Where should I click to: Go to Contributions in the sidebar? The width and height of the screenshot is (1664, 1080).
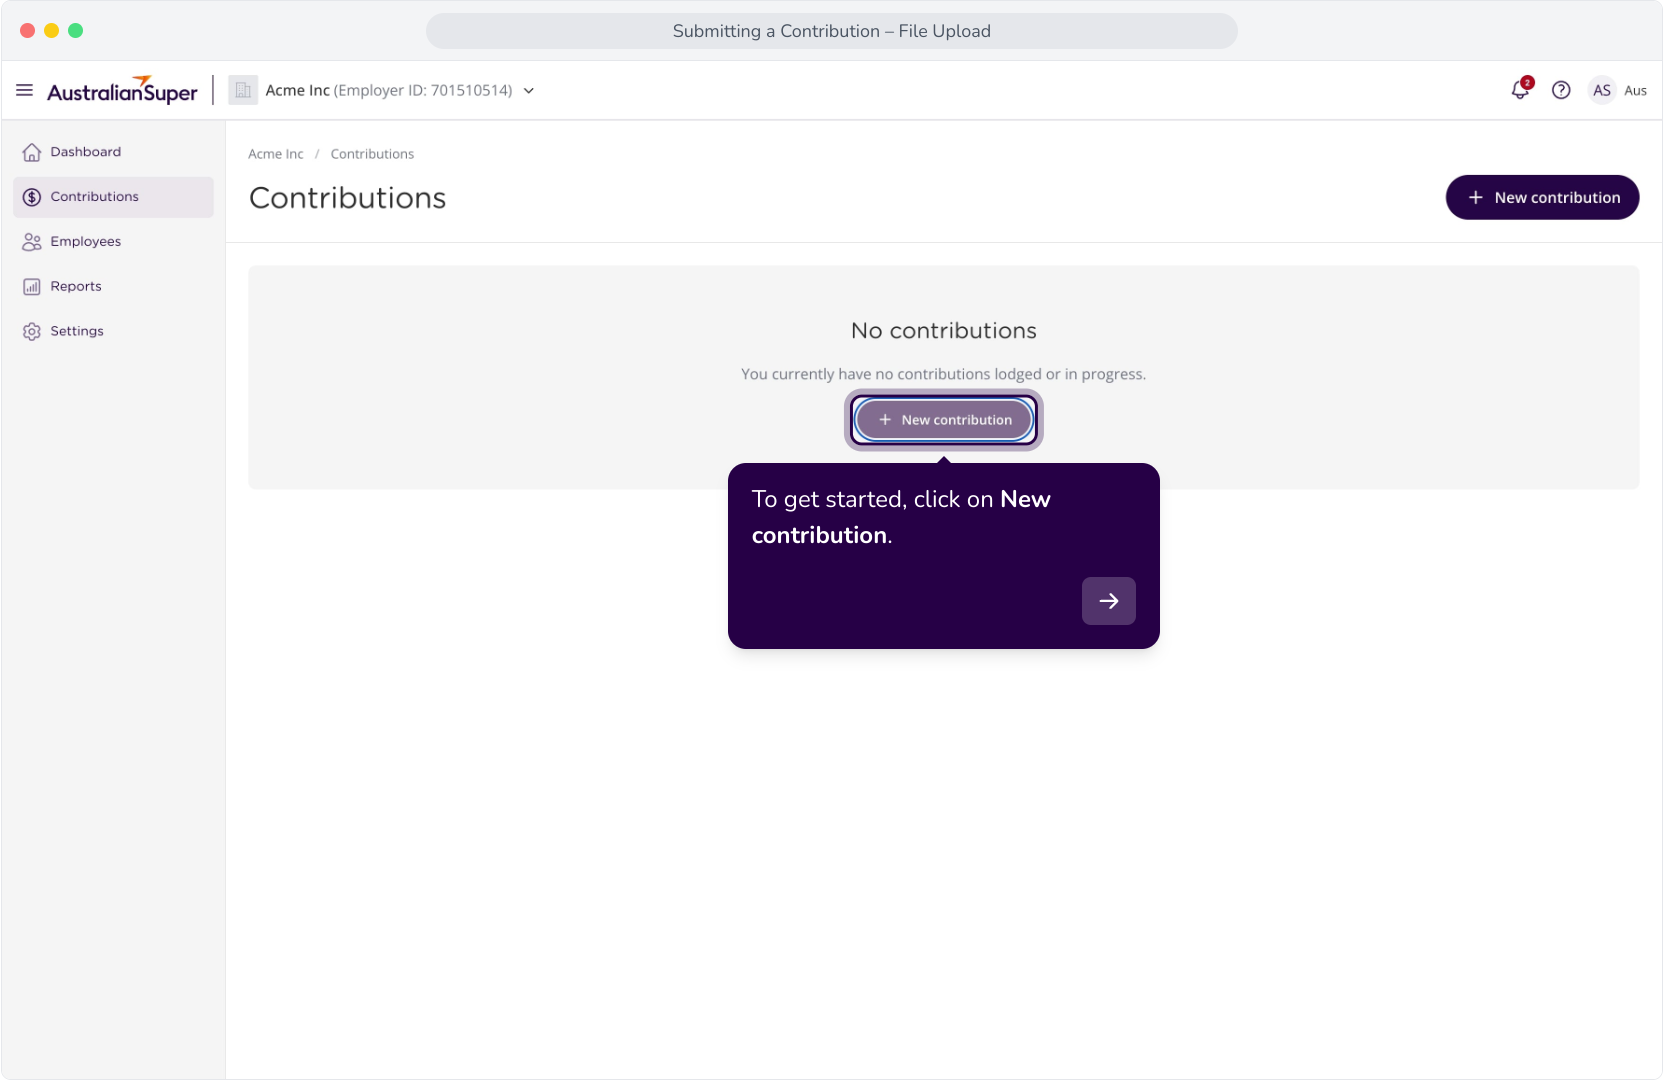[113, 197]
